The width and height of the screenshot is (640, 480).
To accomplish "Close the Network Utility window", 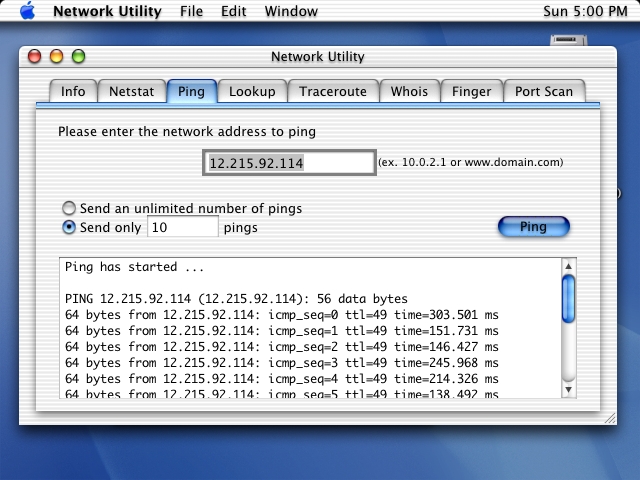I will (34, 56).
